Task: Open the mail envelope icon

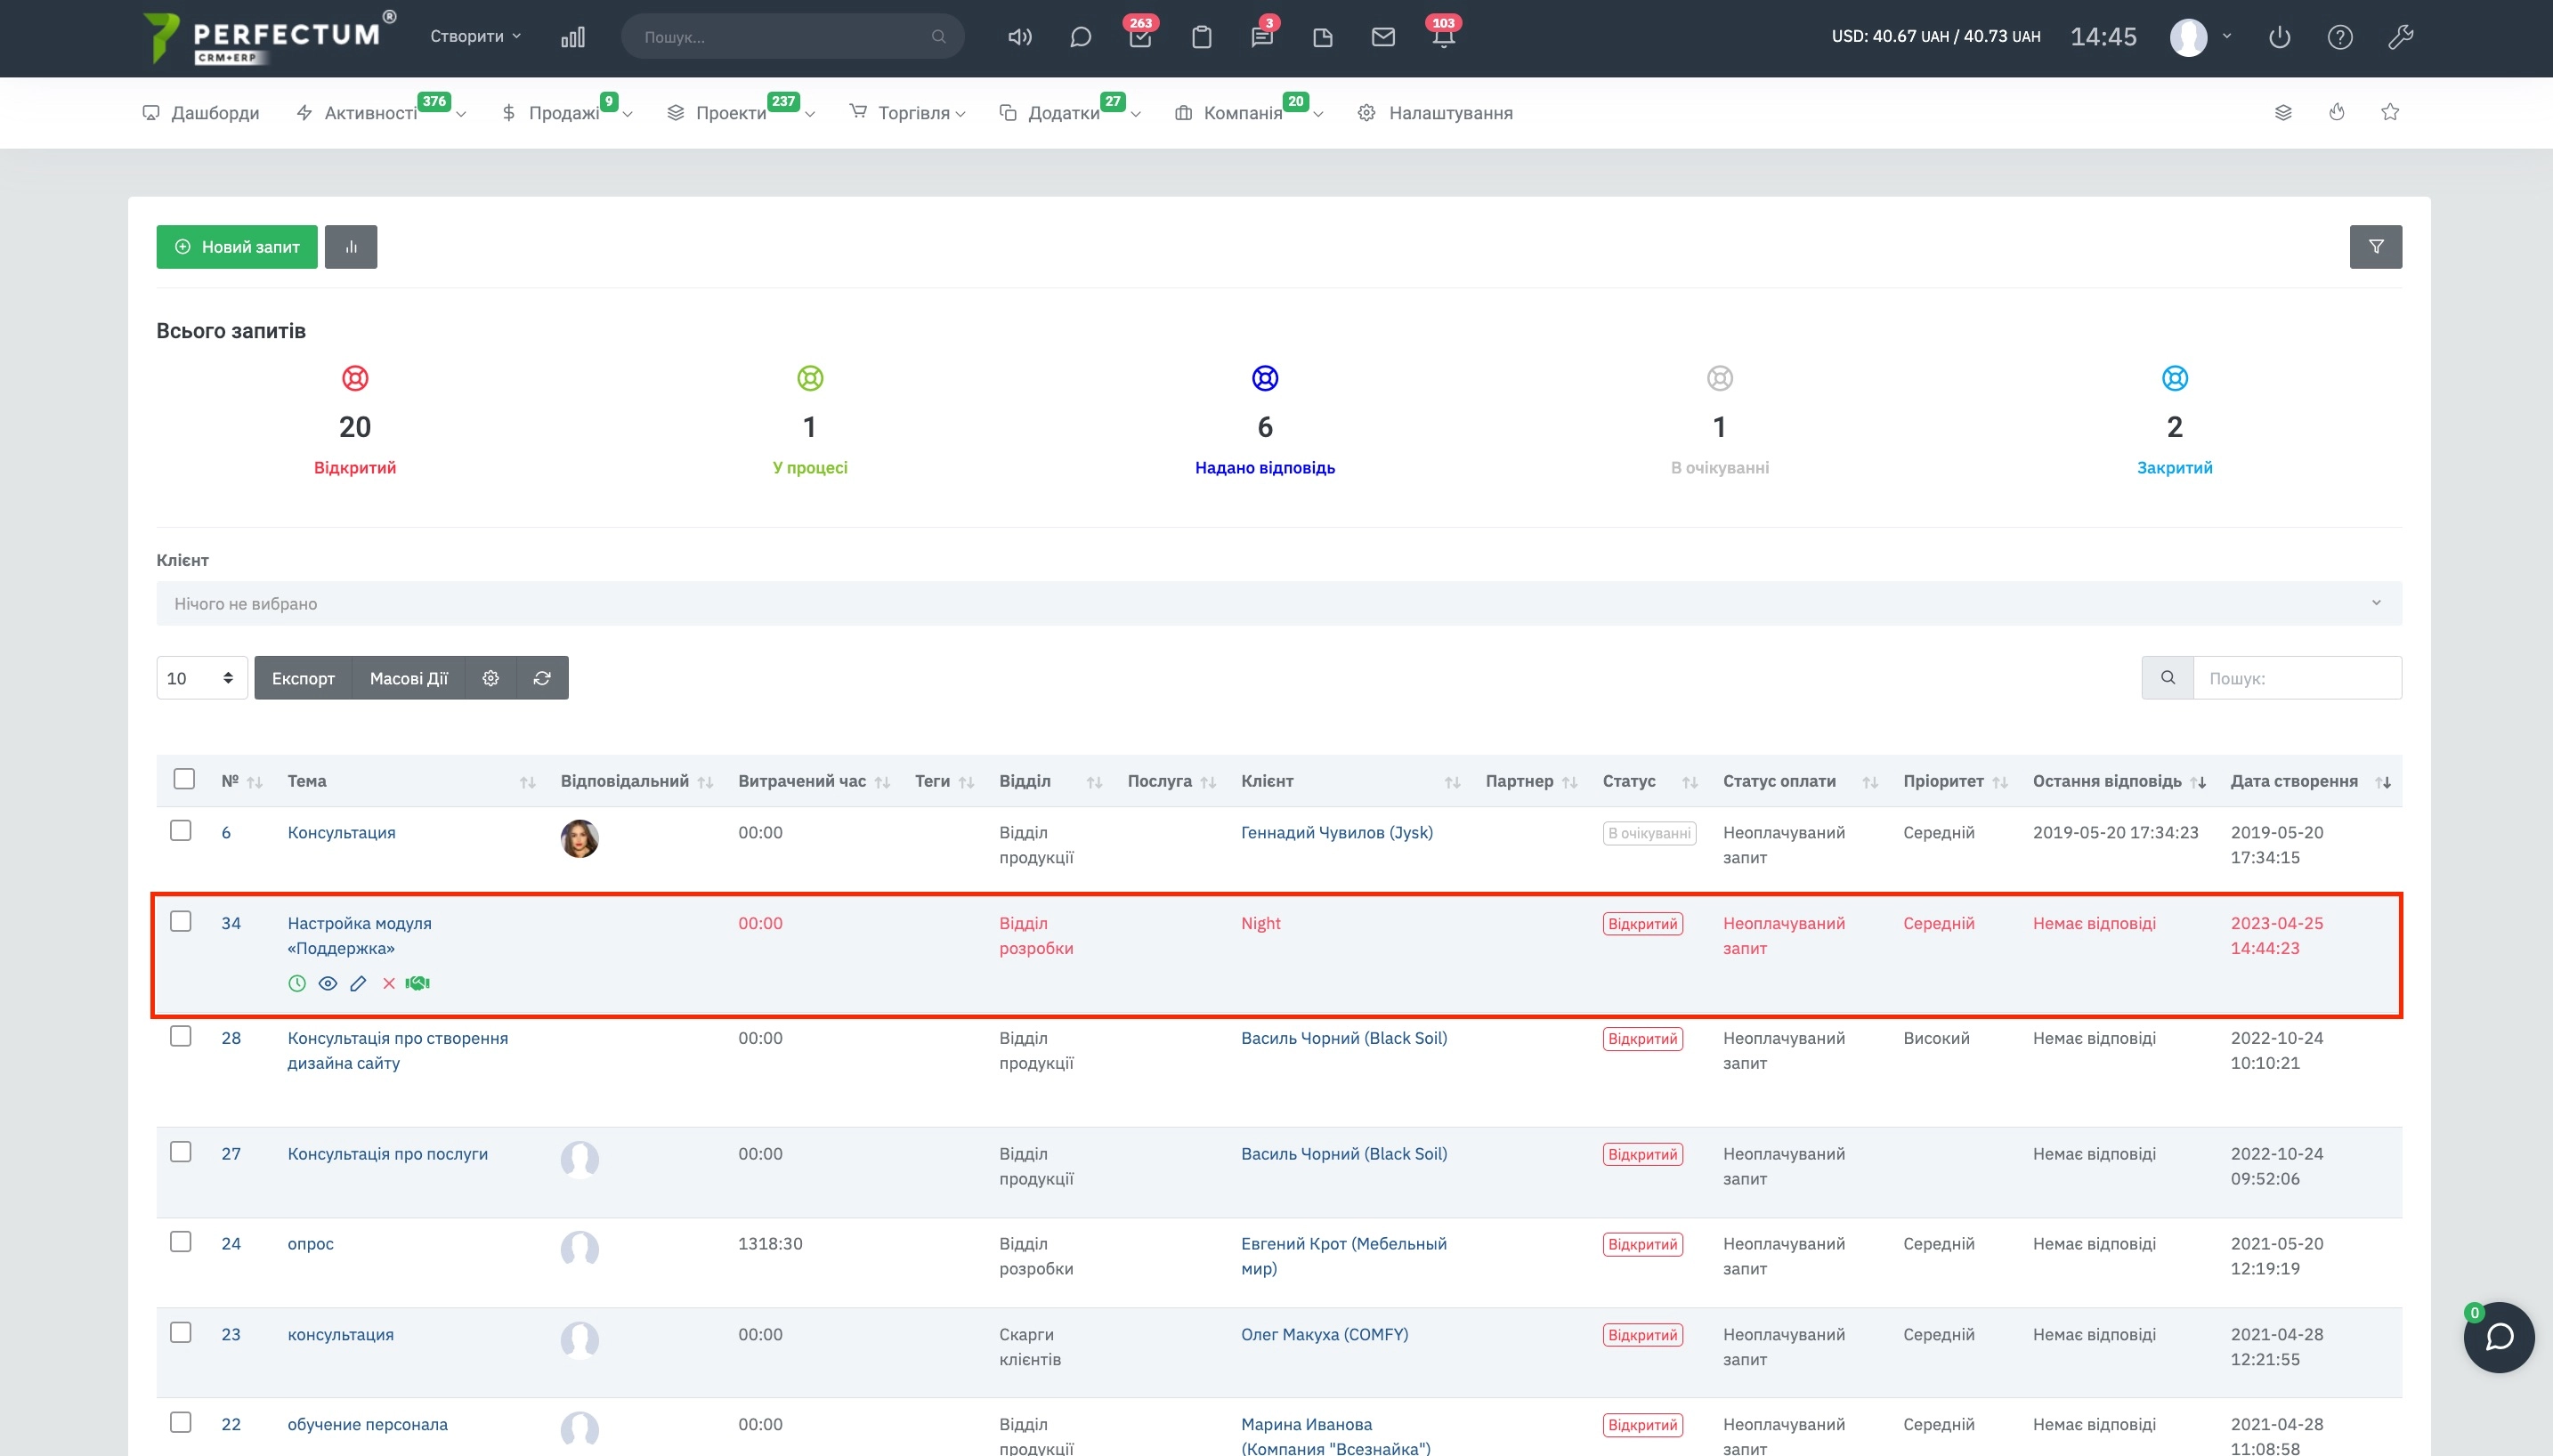Action: tap(1383, 37)
